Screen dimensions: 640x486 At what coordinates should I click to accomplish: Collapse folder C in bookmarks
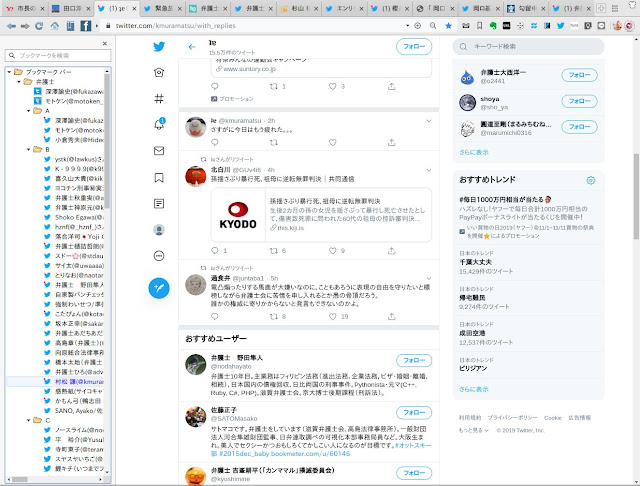[29, 420]
